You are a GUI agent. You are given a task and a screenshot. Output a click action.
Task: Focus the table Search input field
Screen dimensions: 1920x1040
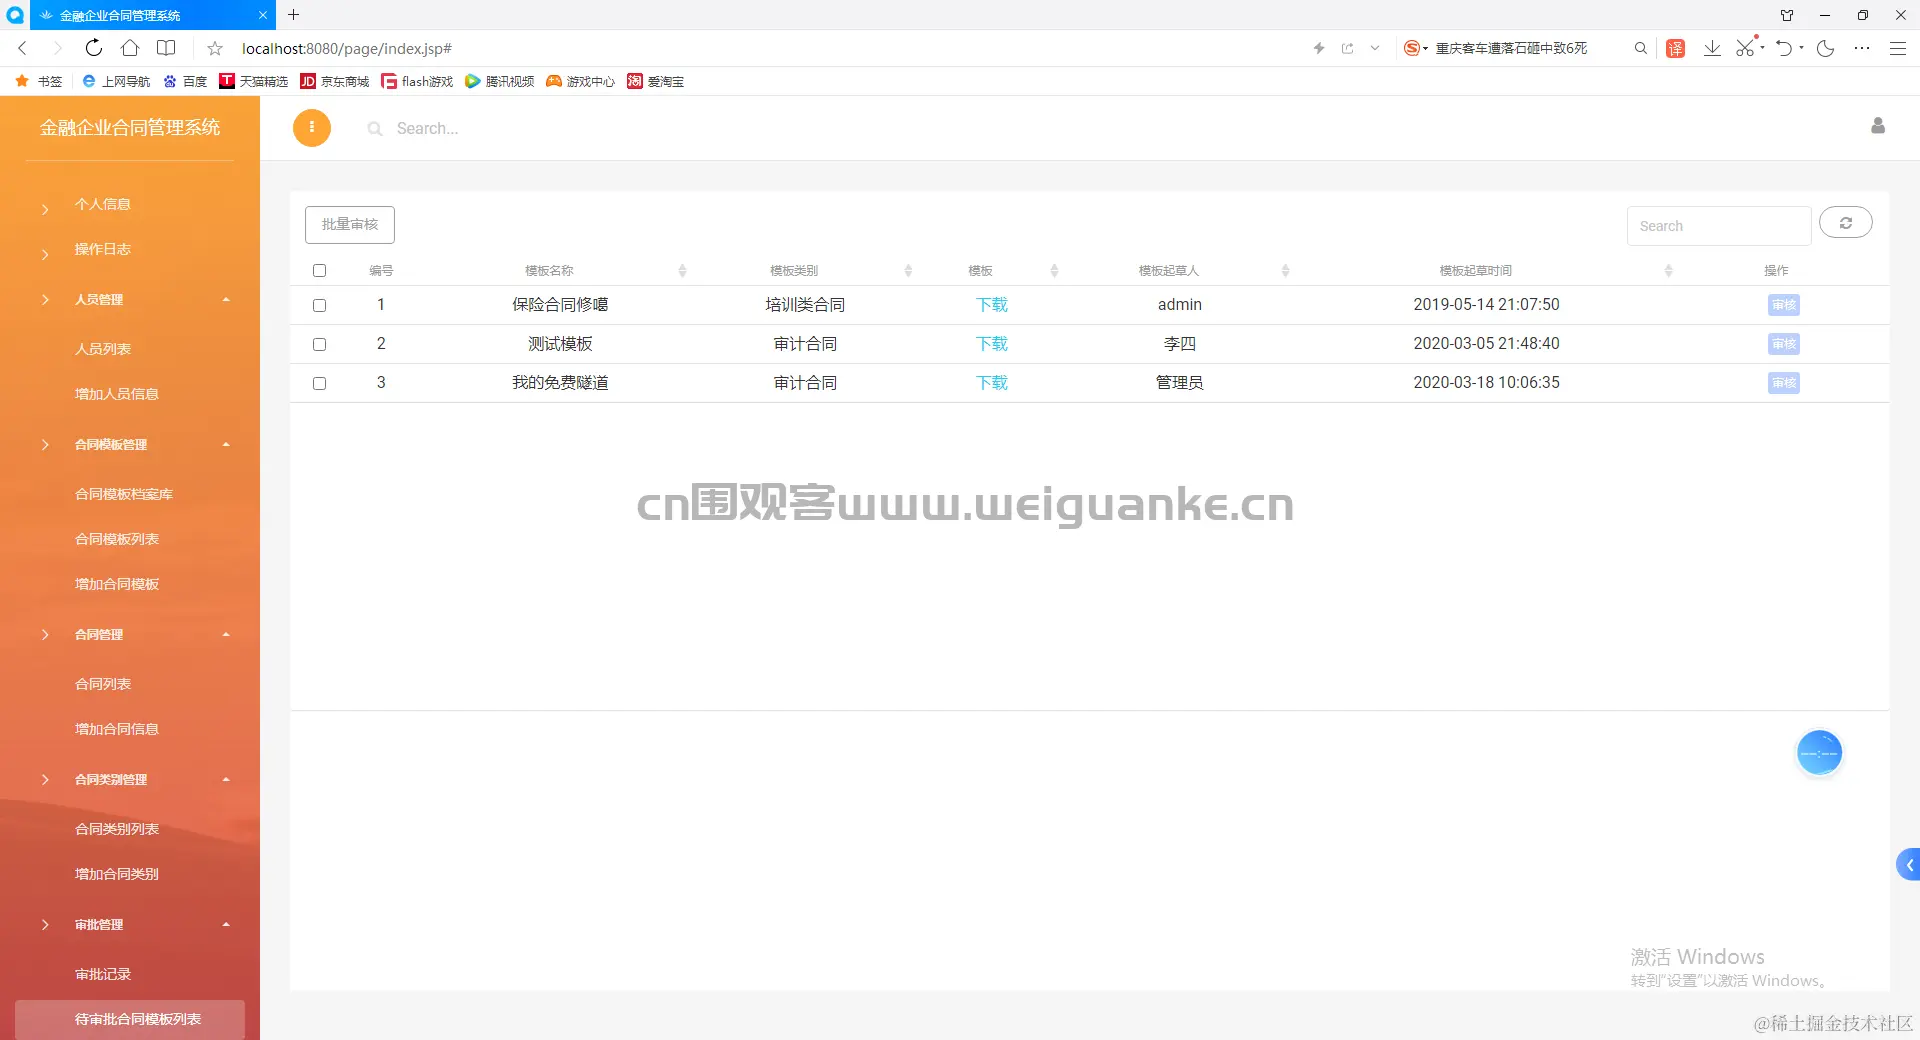coord(1718,226)
